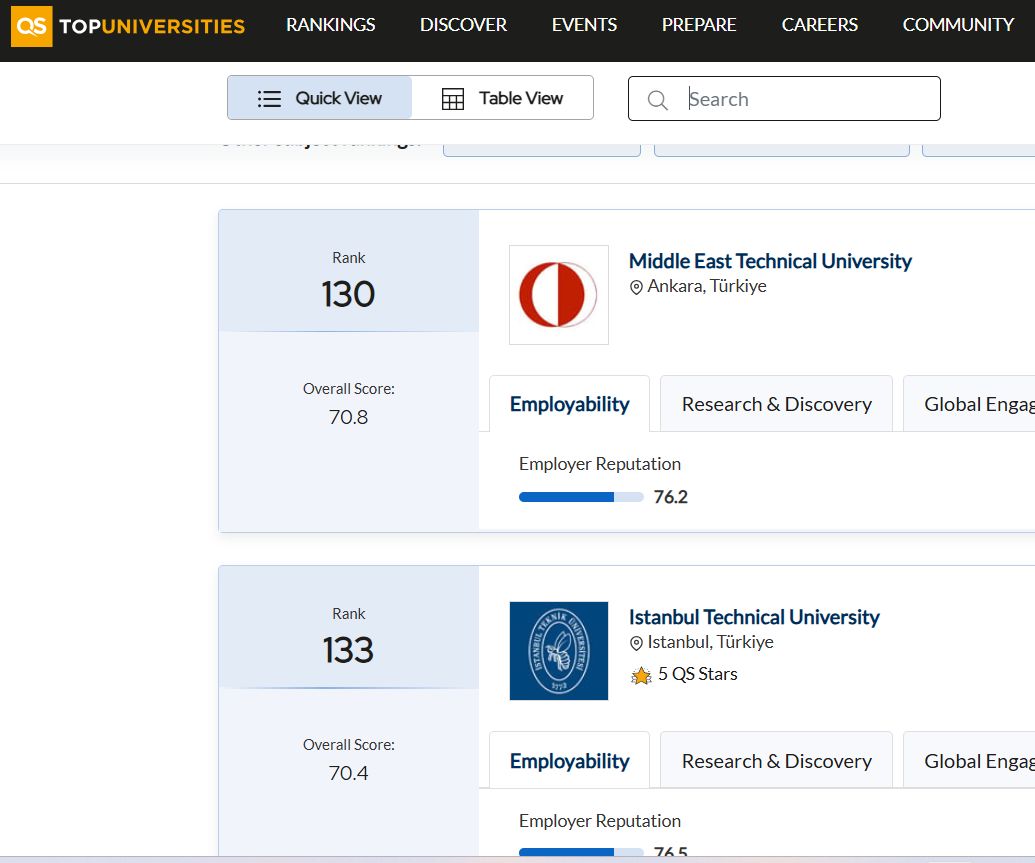1035x863 pixels.
Task: Switch to Table View mode
Action: pyautogui.click(x=502, y=98)
